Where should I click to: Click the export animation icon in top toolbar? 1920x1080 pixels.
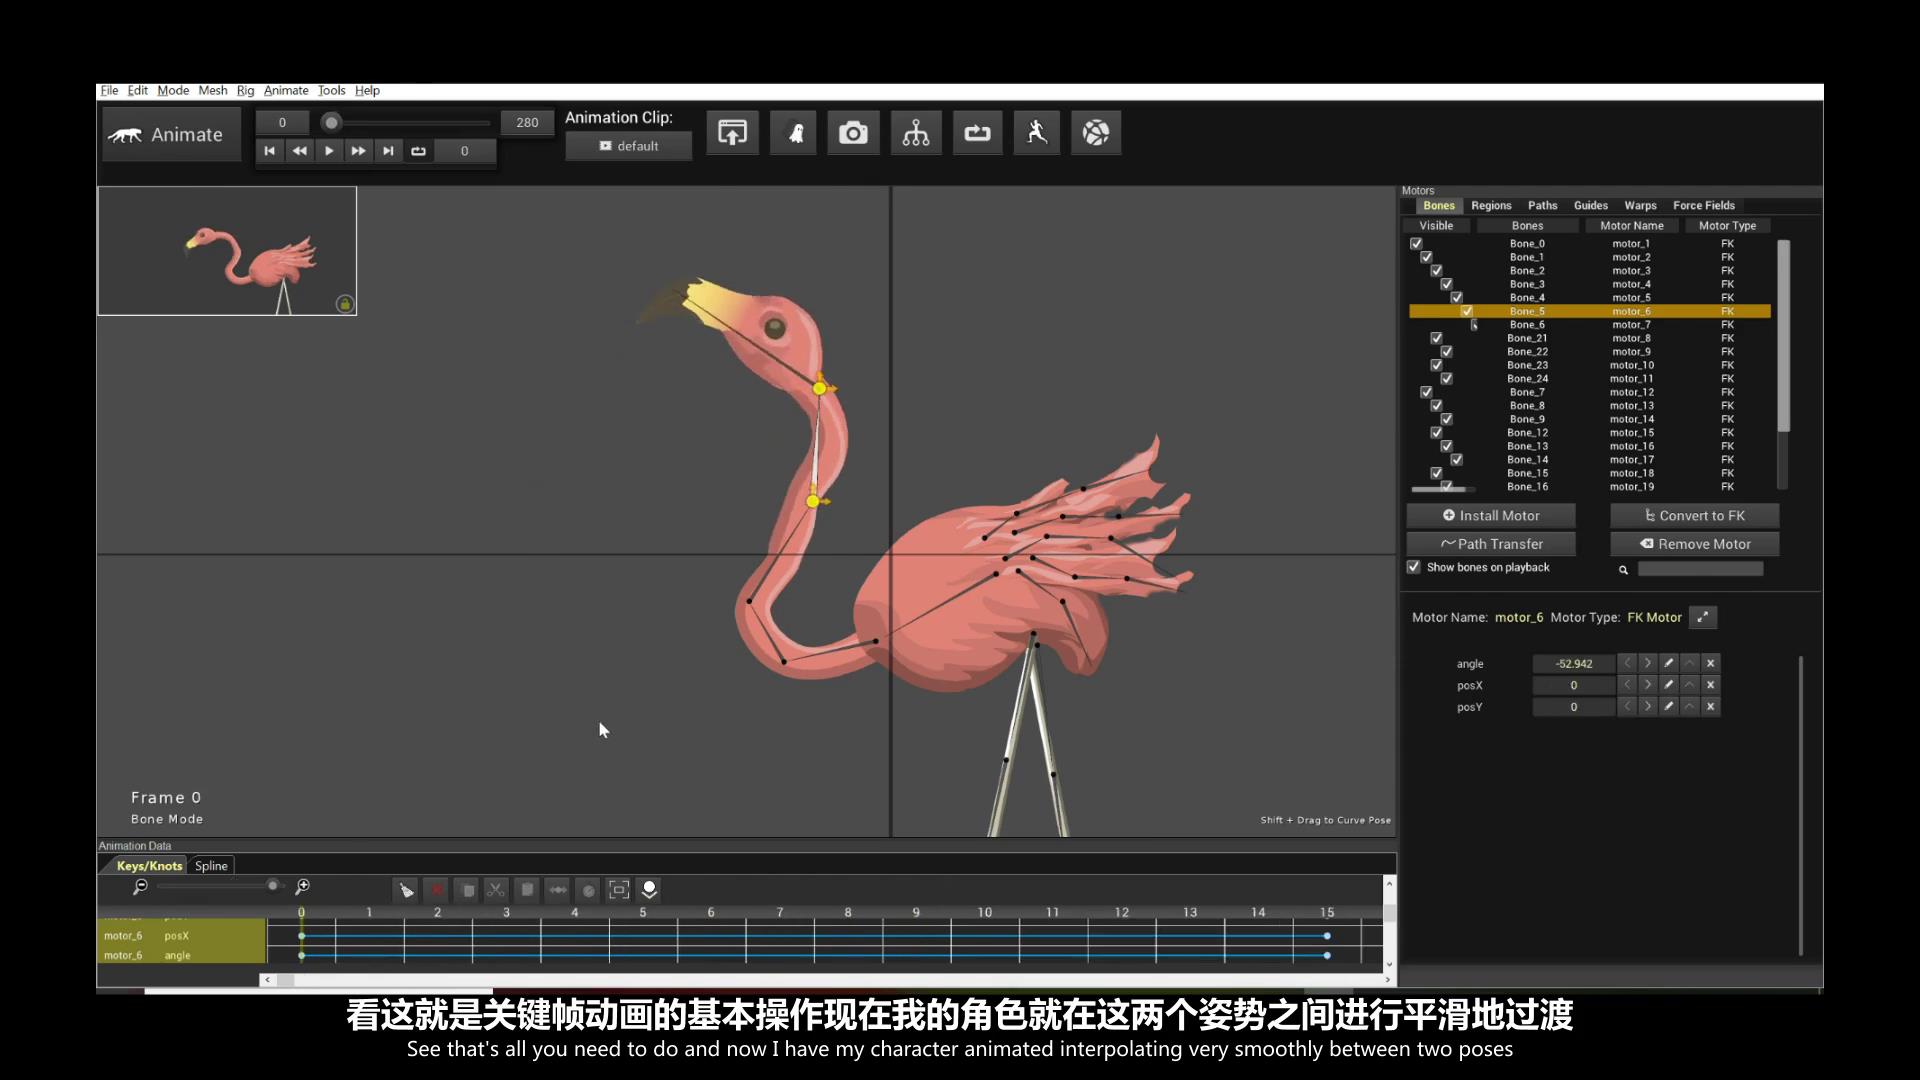click(732, 133)
